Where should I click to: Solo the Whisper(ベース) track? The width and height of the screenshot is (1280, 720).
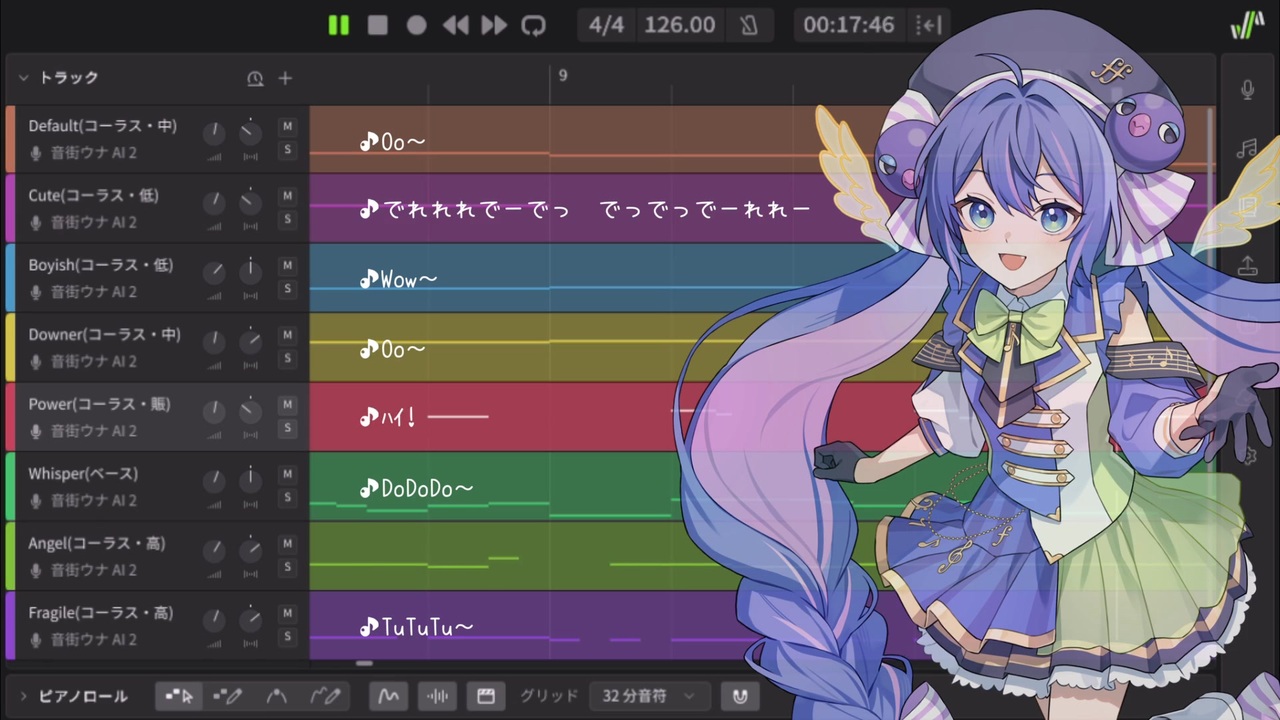(287, 497)
